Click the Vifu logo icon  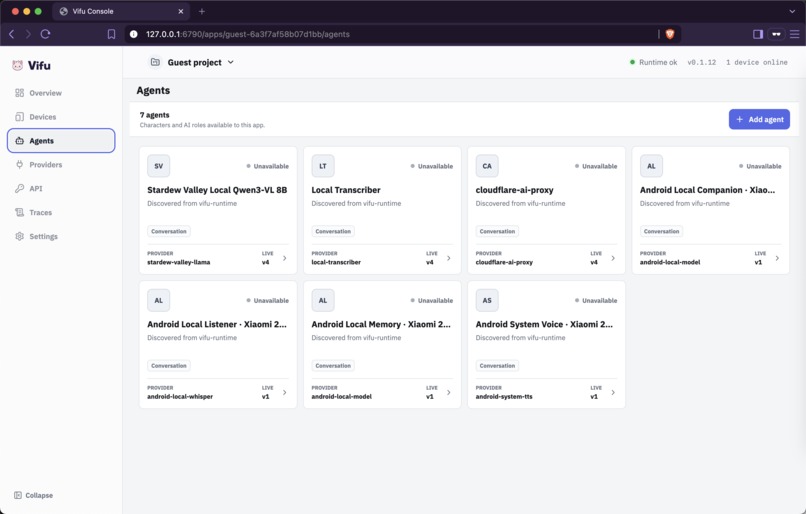click(17, 65)
